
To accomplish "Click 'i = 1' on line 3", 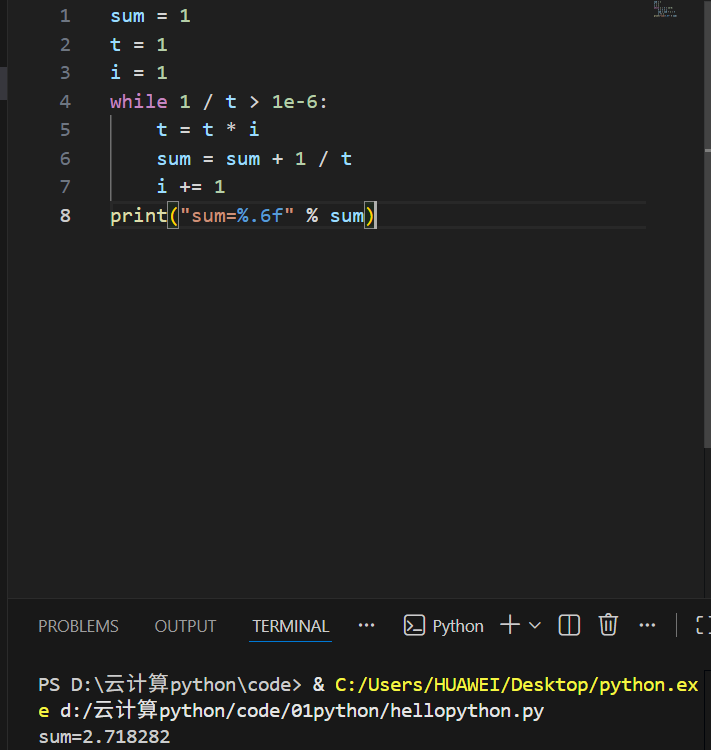I will [139, 73].
